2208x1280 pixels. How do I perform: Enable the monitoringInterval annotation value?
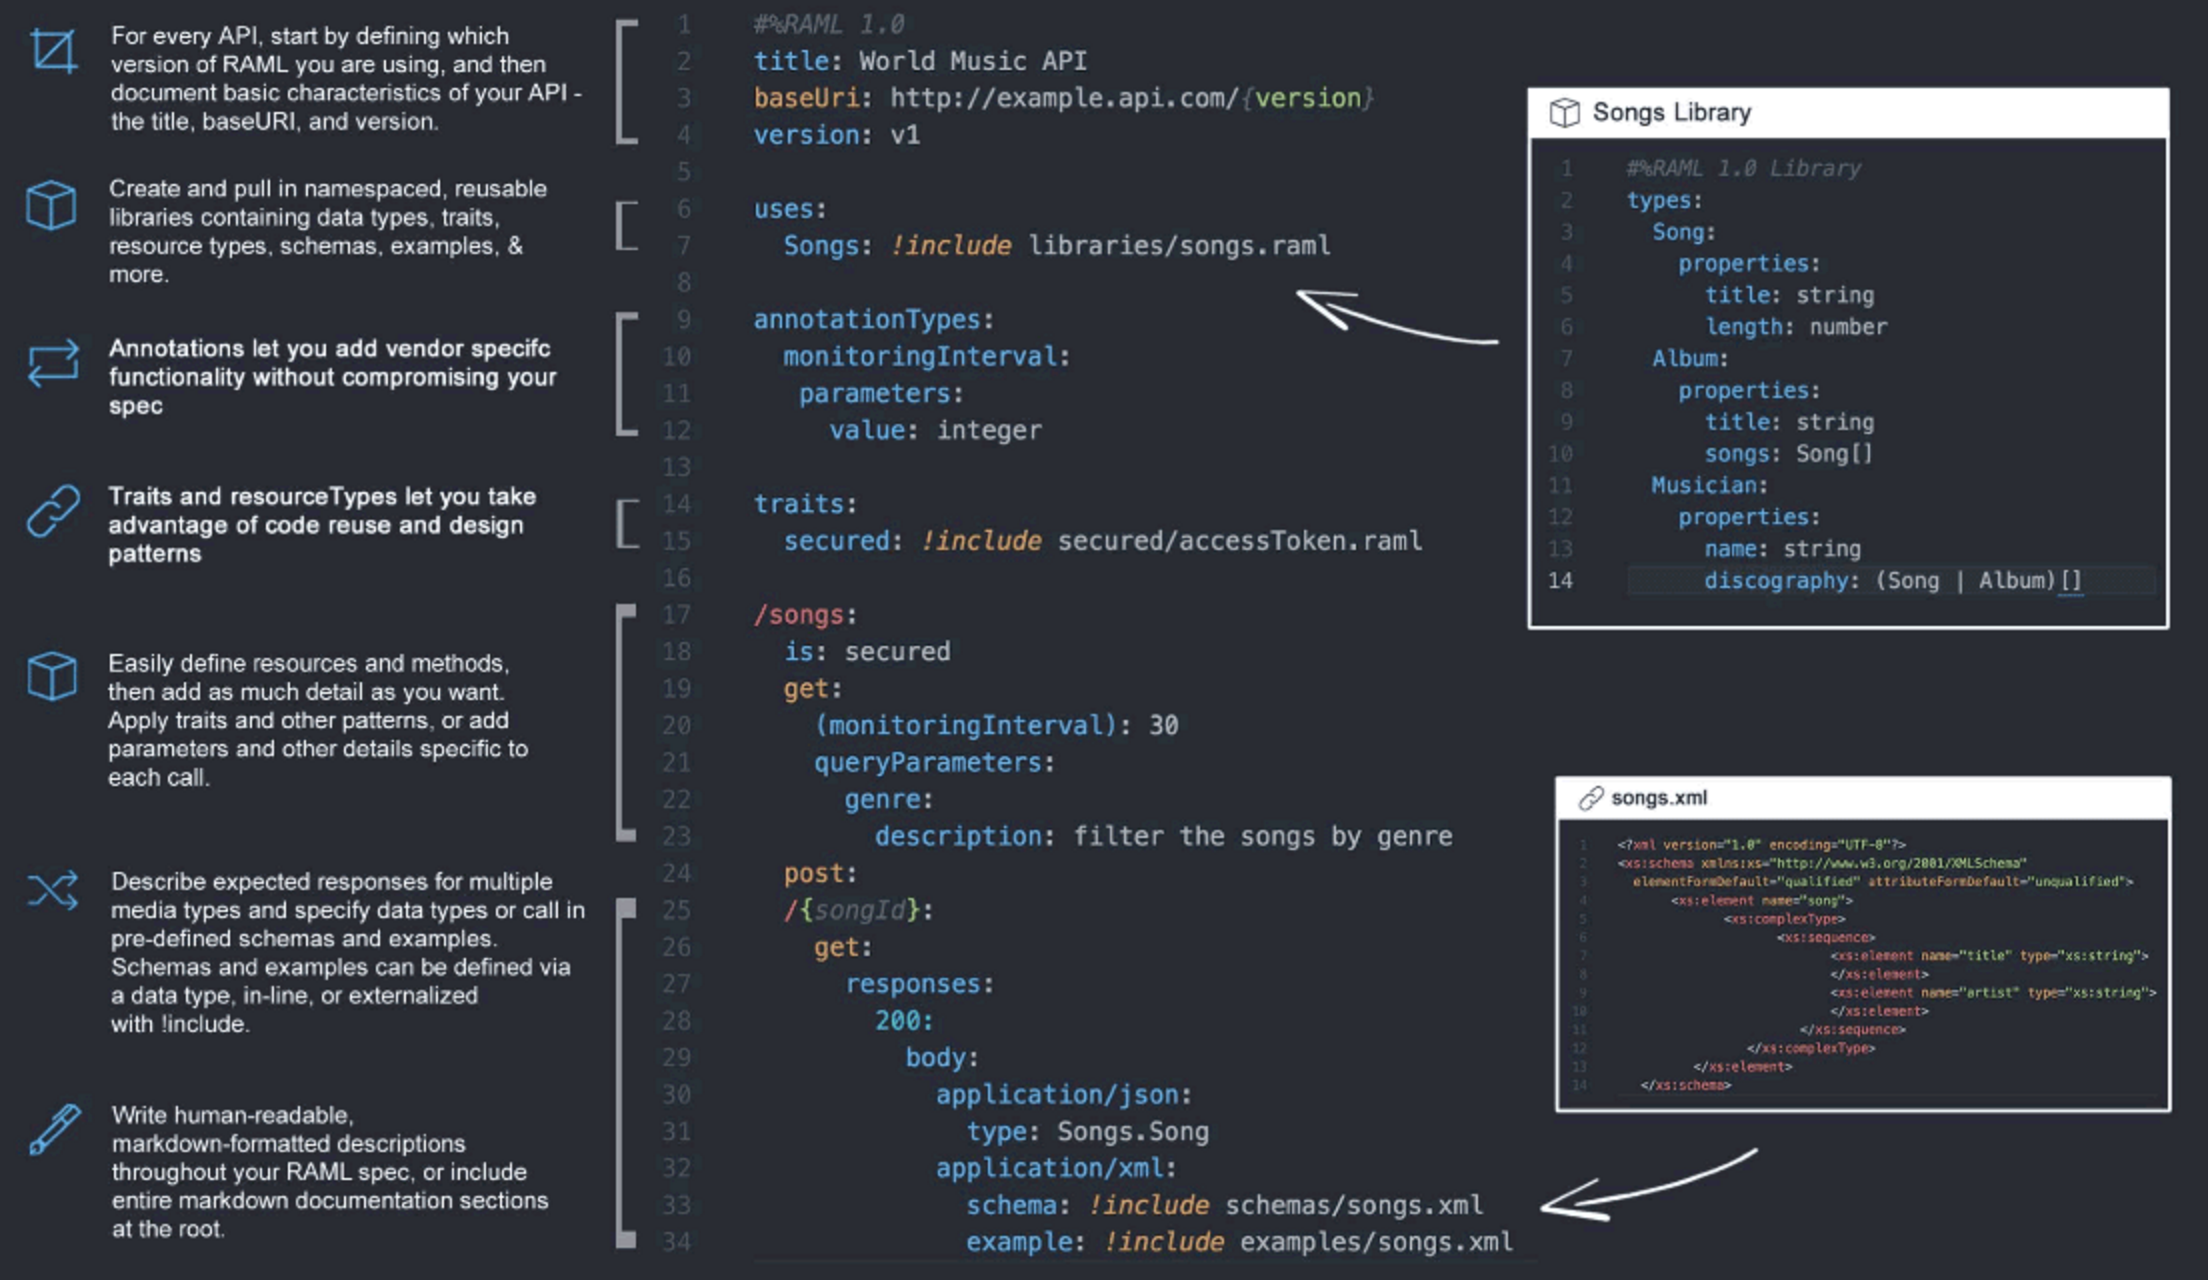pyautogui.click(x=1166, y=725)
